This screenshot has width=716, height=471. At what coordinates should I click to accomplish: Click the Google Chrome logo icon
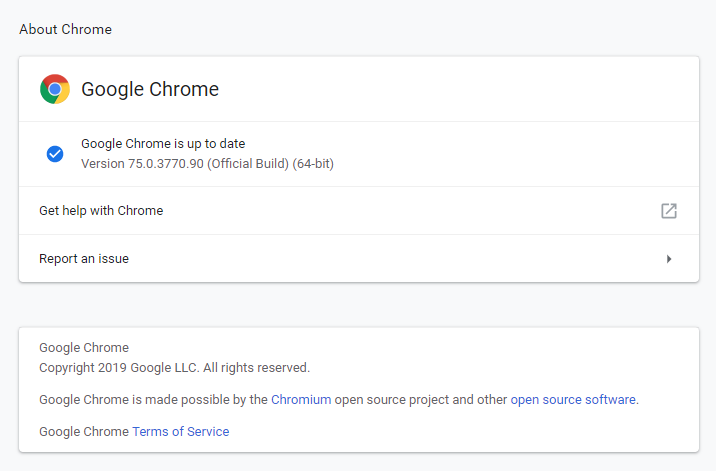point(55,89)
